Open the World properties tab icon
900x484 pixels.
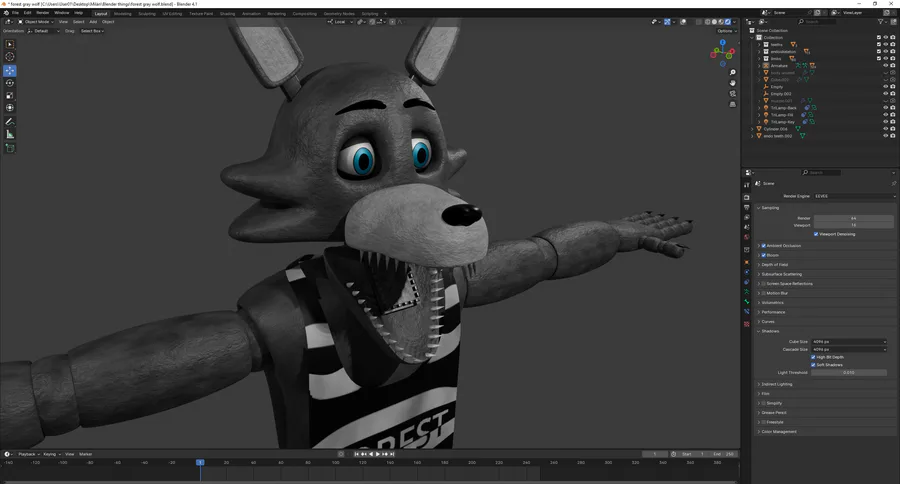tap(747, 237)
